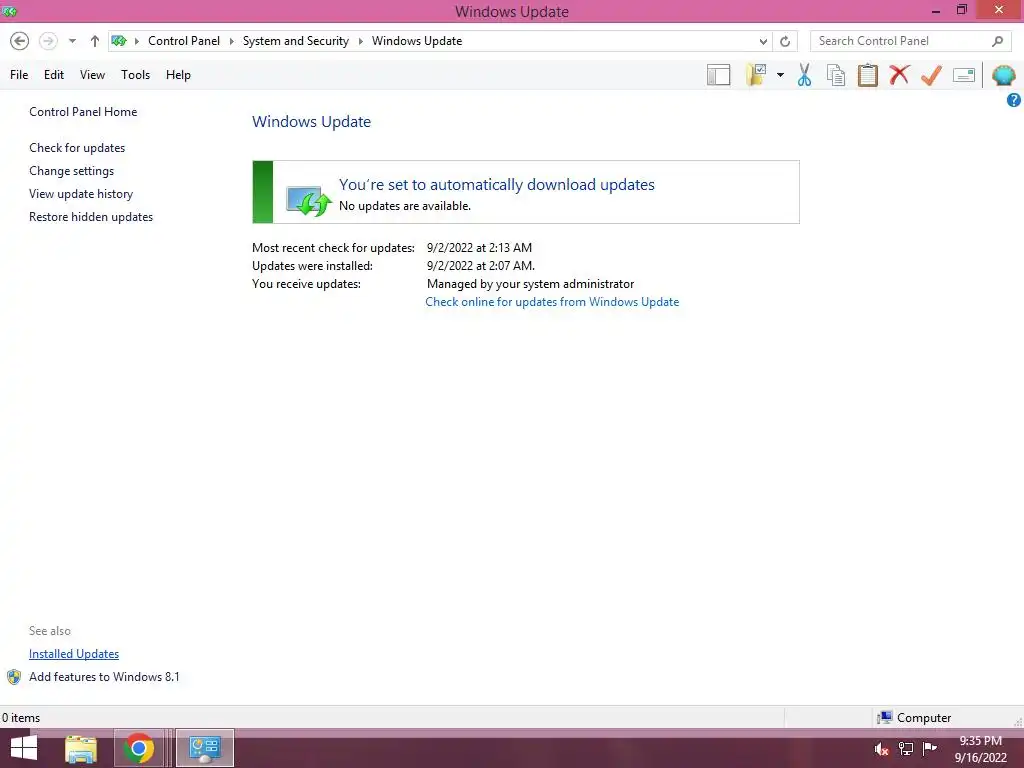
Task: Click the Windows Update address bar icon
Action: pos(119,40)
